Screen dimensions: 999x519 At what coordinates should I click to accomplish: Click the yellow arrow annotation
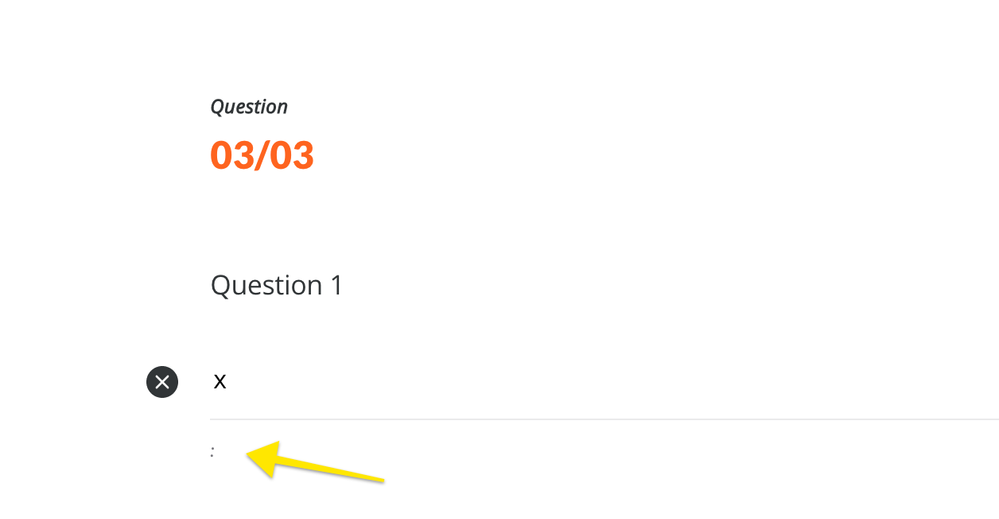pos(312,465)
